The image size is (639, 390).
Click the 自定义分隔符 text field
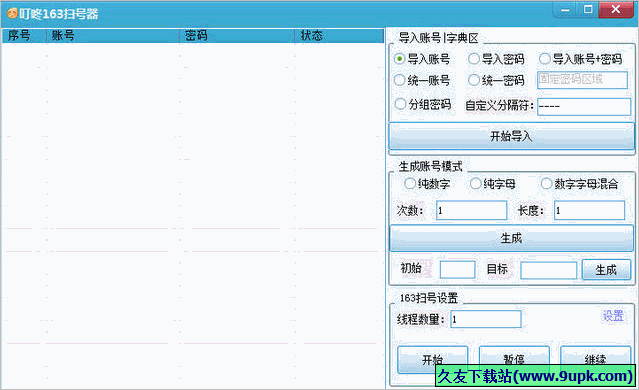584,107
